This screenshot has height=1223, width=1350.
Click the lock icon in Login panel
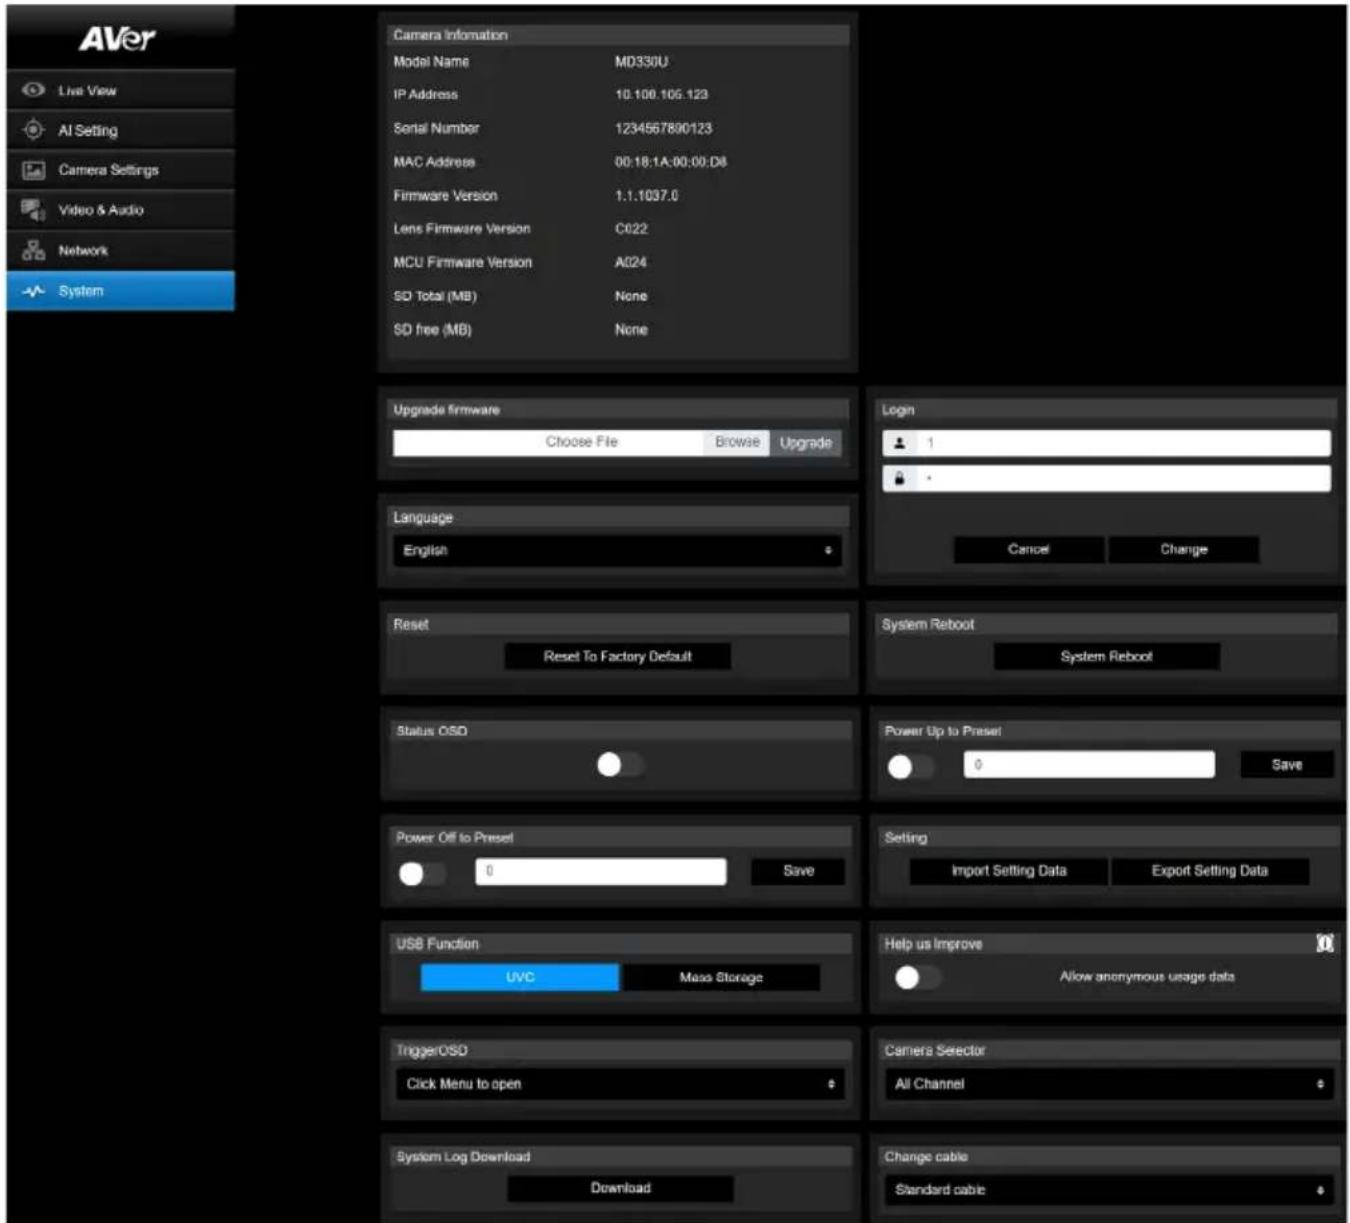click(x=899, y=478)
